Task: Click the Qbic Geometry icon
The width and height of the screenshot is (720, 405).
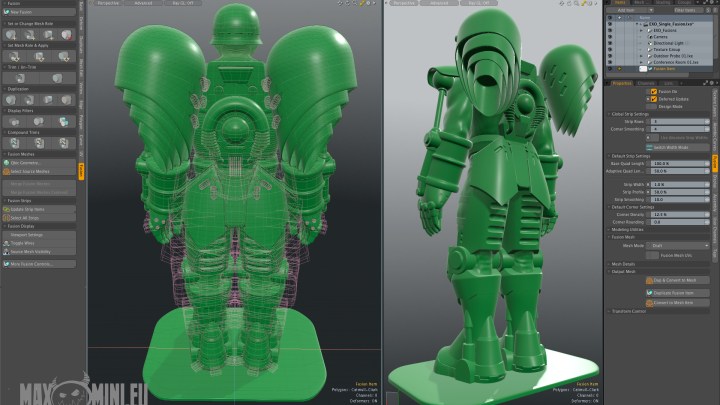Action: point(6,163)
